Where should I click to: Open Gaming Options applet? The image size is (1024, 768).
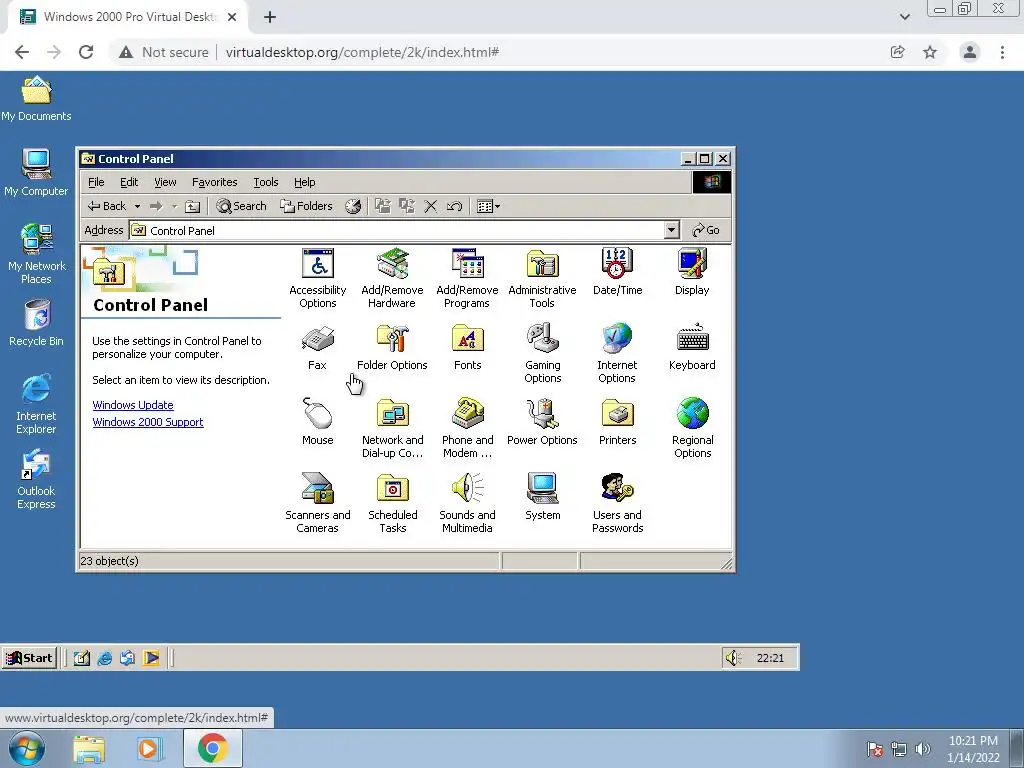(x=543, y=353)
